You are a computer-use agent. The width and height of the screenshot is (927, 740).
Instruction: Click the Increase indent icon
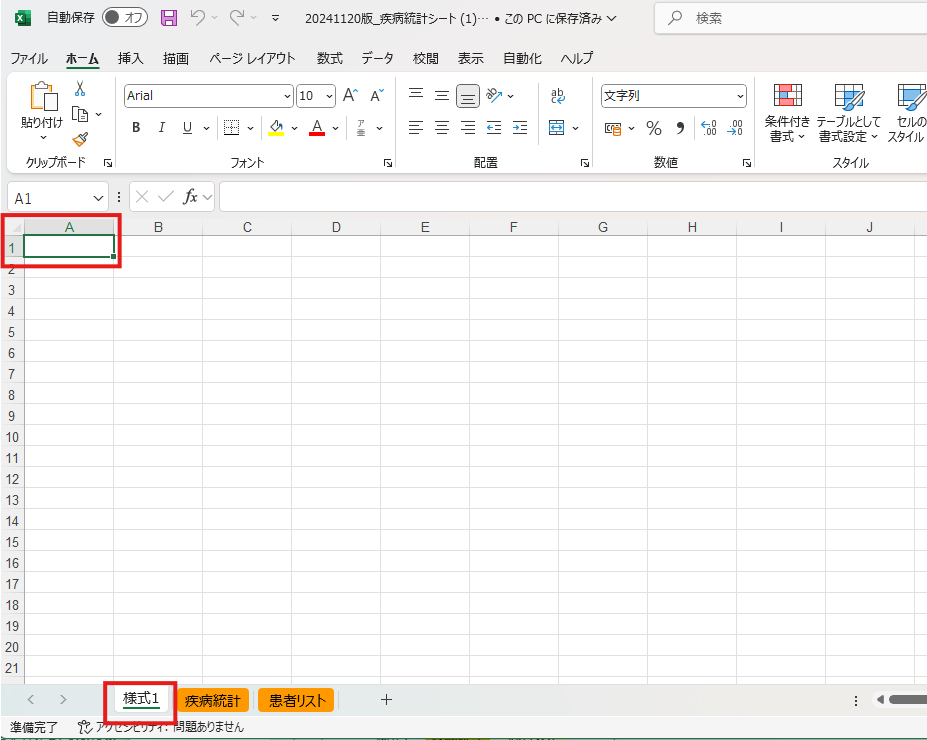pos(520,128)
